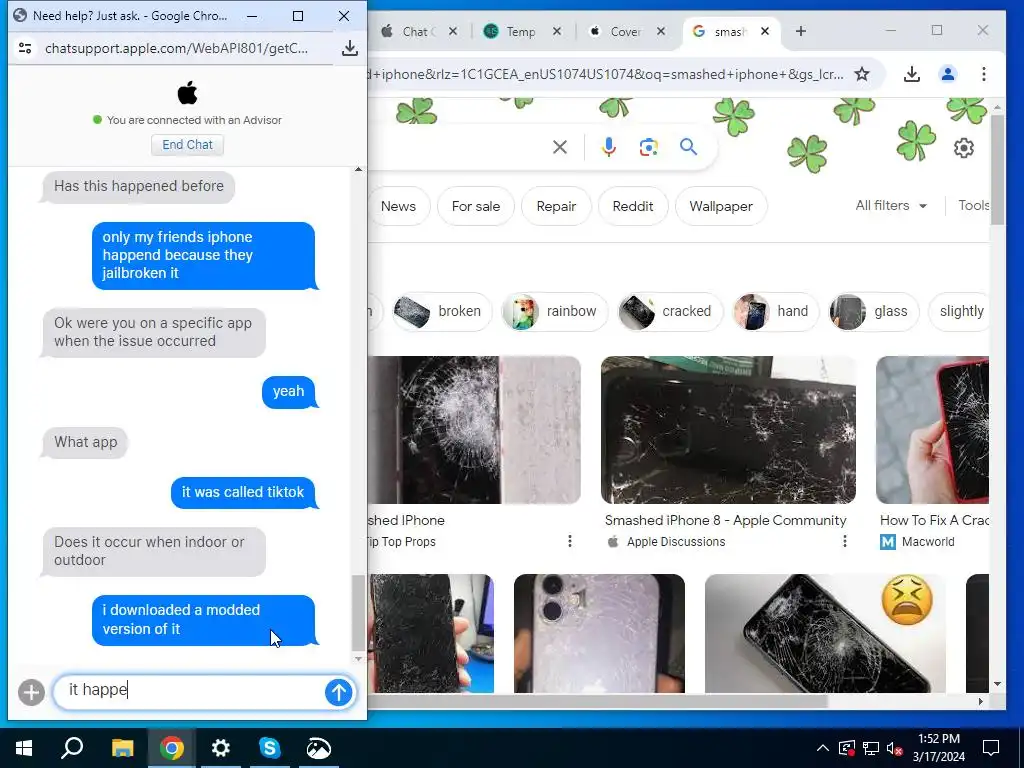Select the For sale filter chip
The image size is (1024, 768).
475,206
